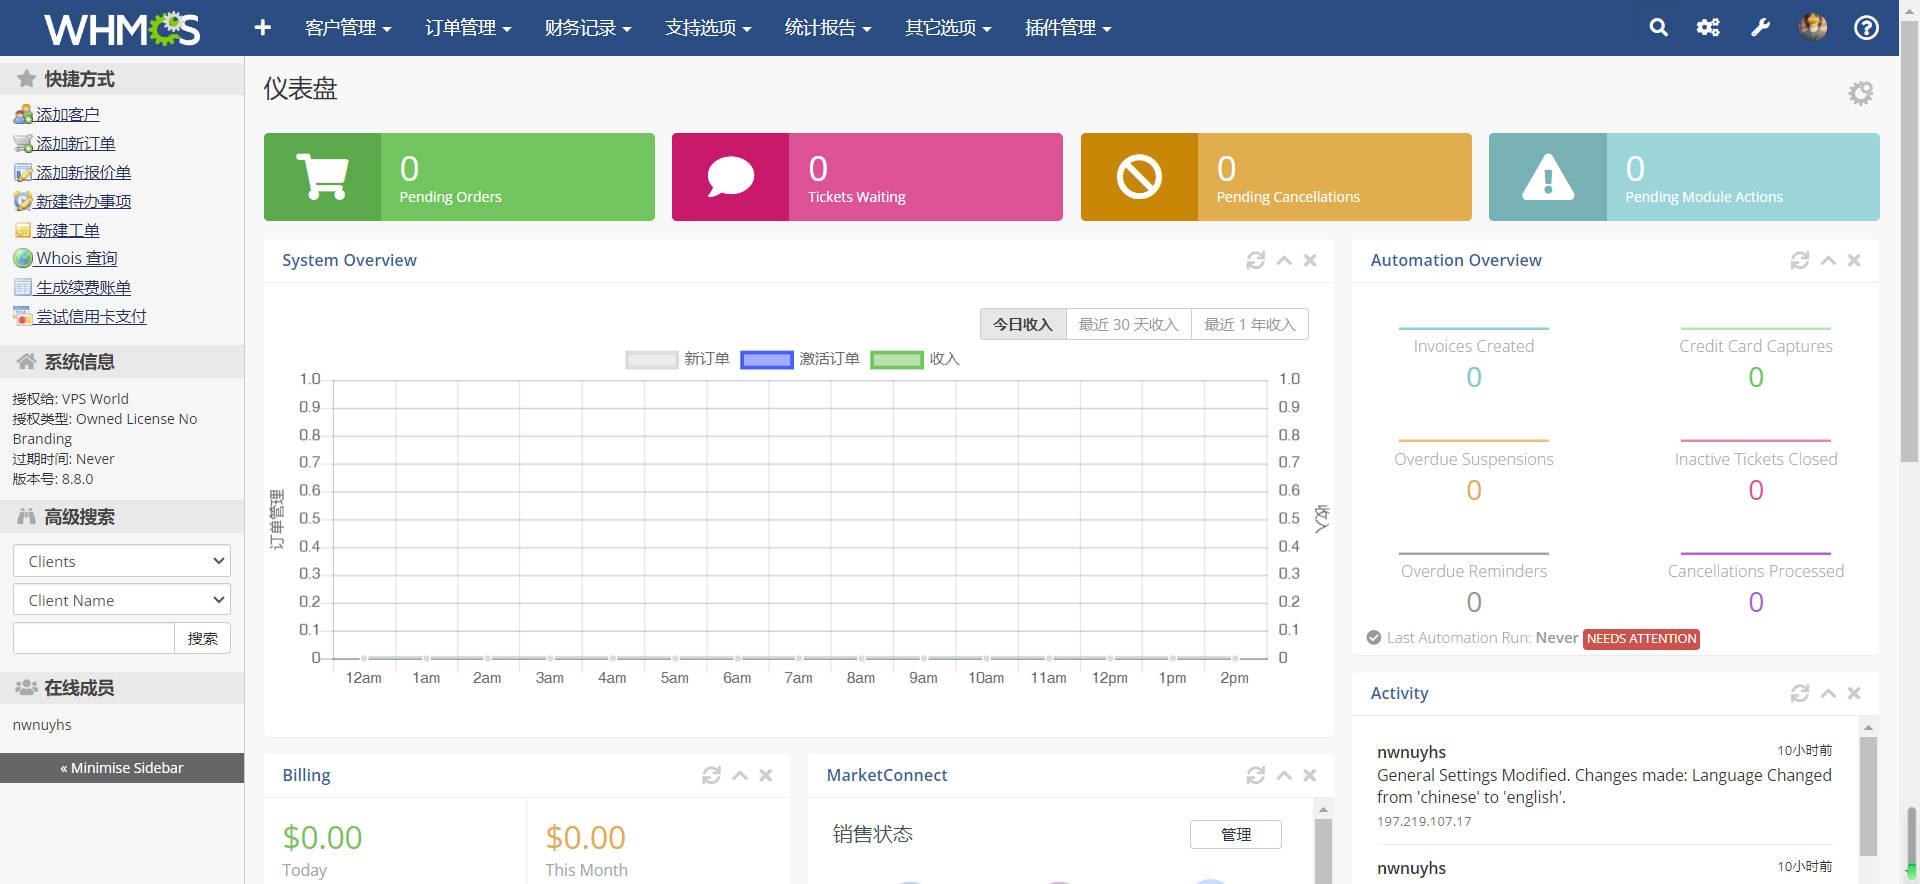
Task: Open the 其它选项 menu
Action: click(x=948, y=28)
